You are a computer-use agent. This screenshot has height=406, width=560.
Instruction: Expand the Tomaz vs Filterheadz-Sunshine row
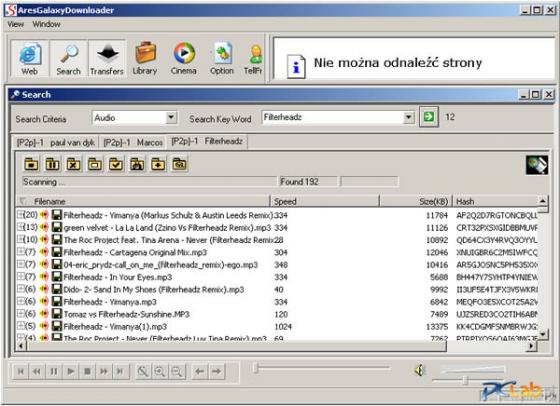pyautogui.click(x=20, y=313)
